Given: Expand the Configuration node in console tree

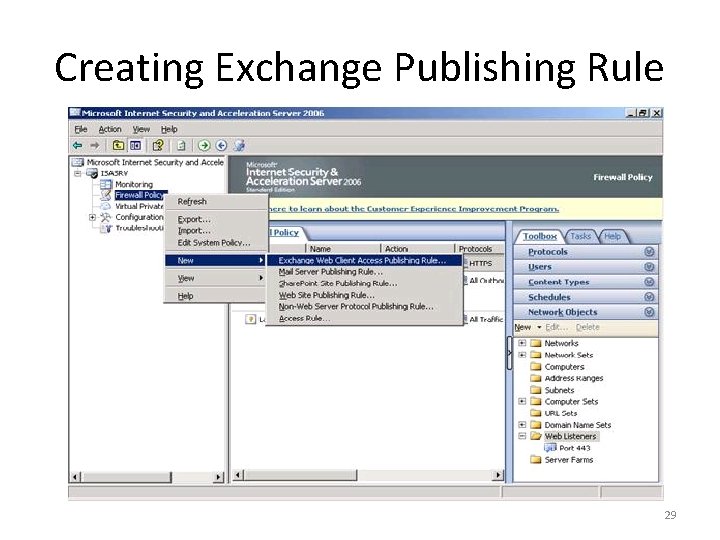Looking at the screenshot, I should pyautogui.click(x=92, y=217).
